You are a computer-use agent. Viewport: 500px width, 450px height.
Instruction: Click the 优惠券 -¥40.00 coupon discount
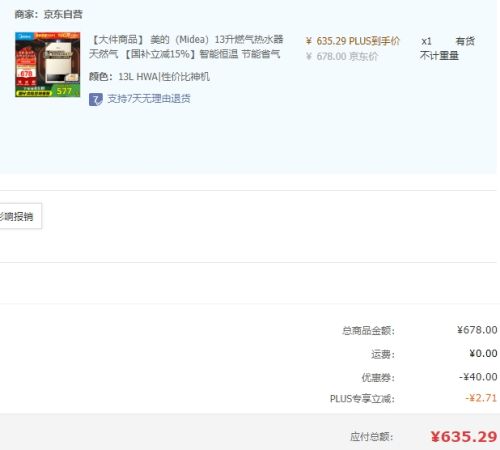pos(478,377)
